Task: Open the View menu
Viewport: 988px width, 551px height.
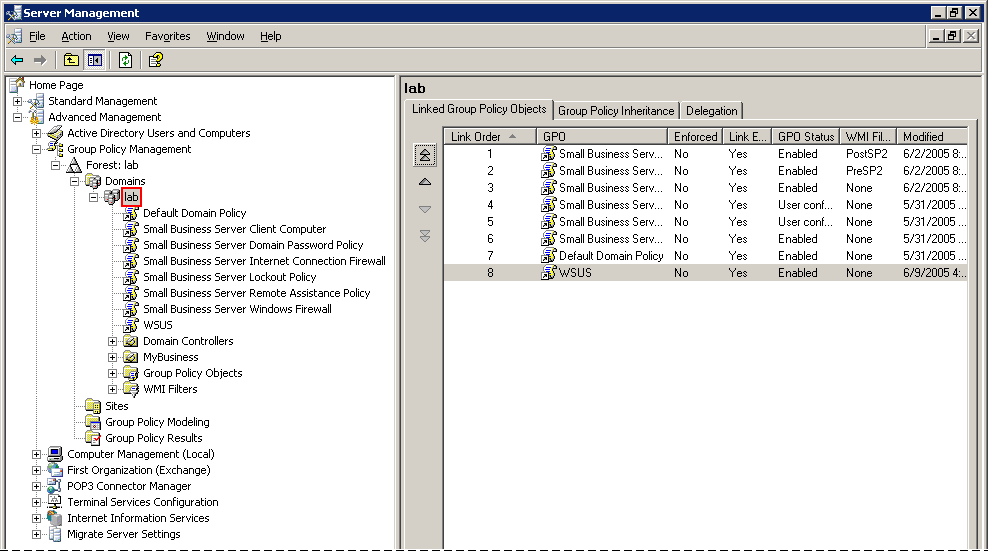Action: click(118, 37)
